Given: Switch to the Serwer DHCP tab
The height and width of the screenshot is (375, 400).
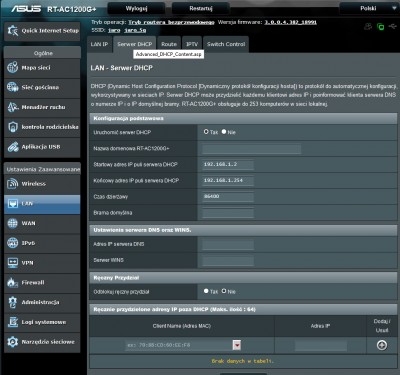Looking at the screenshot, I should pos(135,44).
